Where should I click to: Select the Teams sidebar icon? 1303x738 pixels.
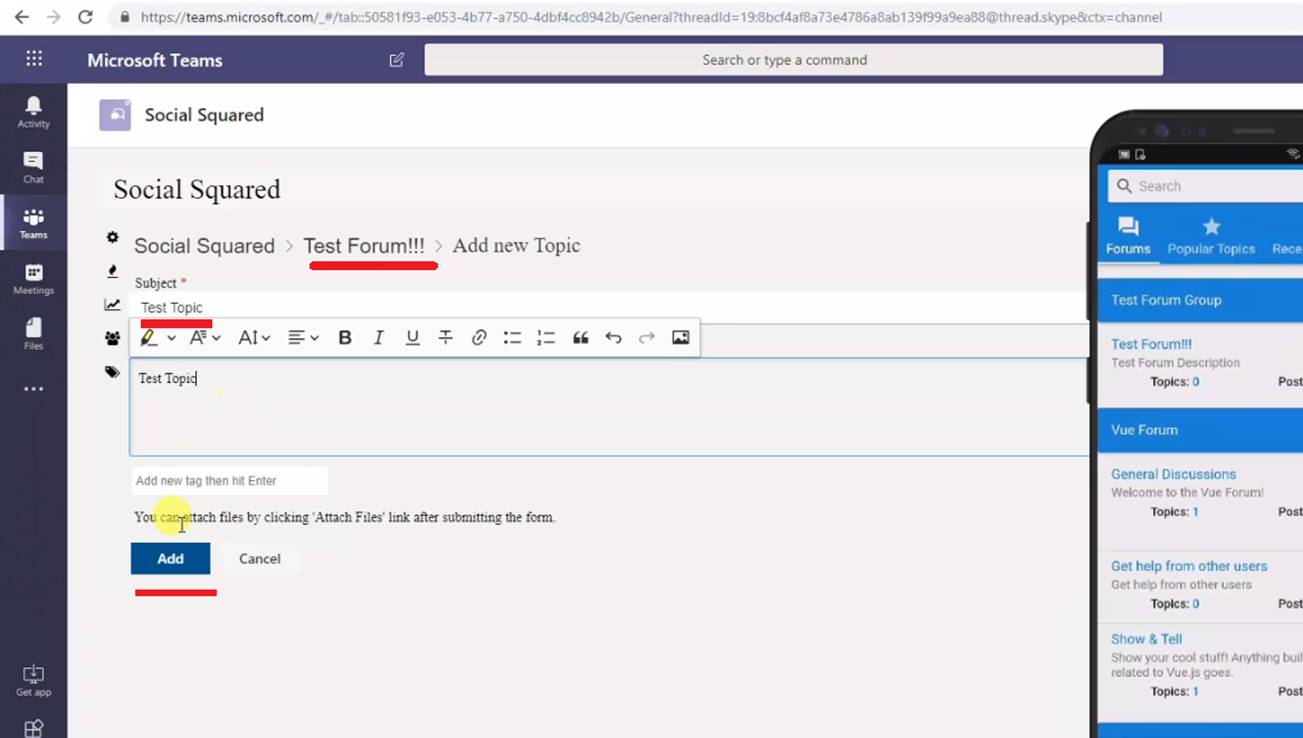[x=33, y=223]
